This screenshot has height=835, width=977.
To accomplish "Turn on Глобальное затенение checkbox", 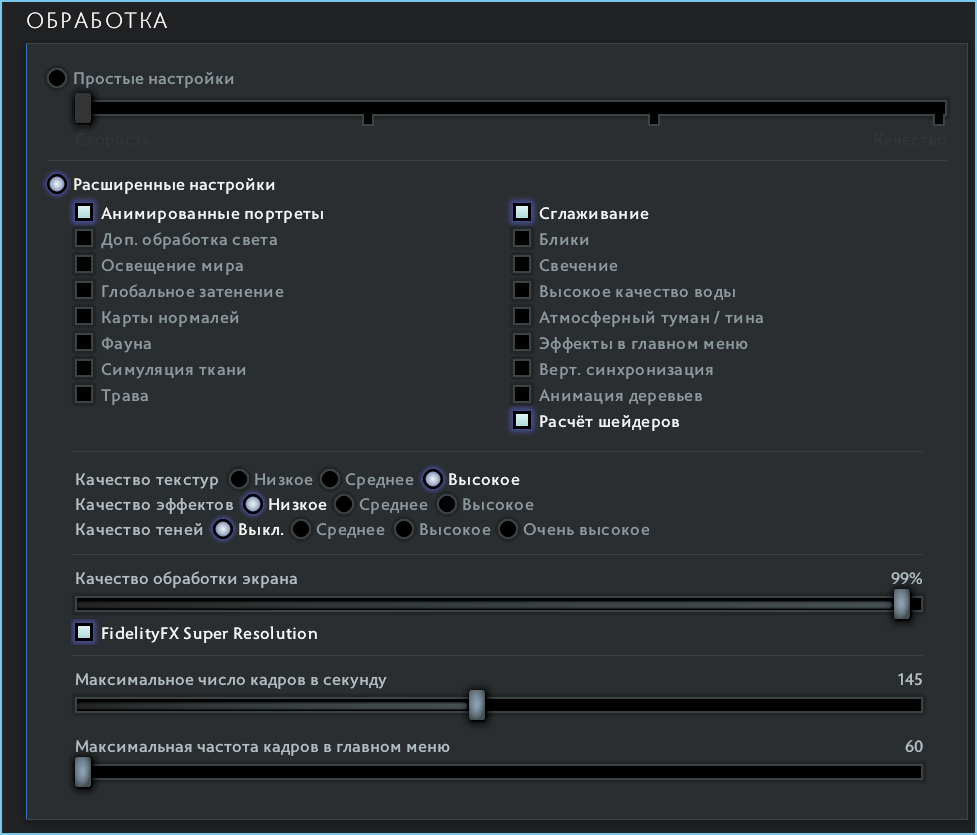I will [x=84, y=291].
